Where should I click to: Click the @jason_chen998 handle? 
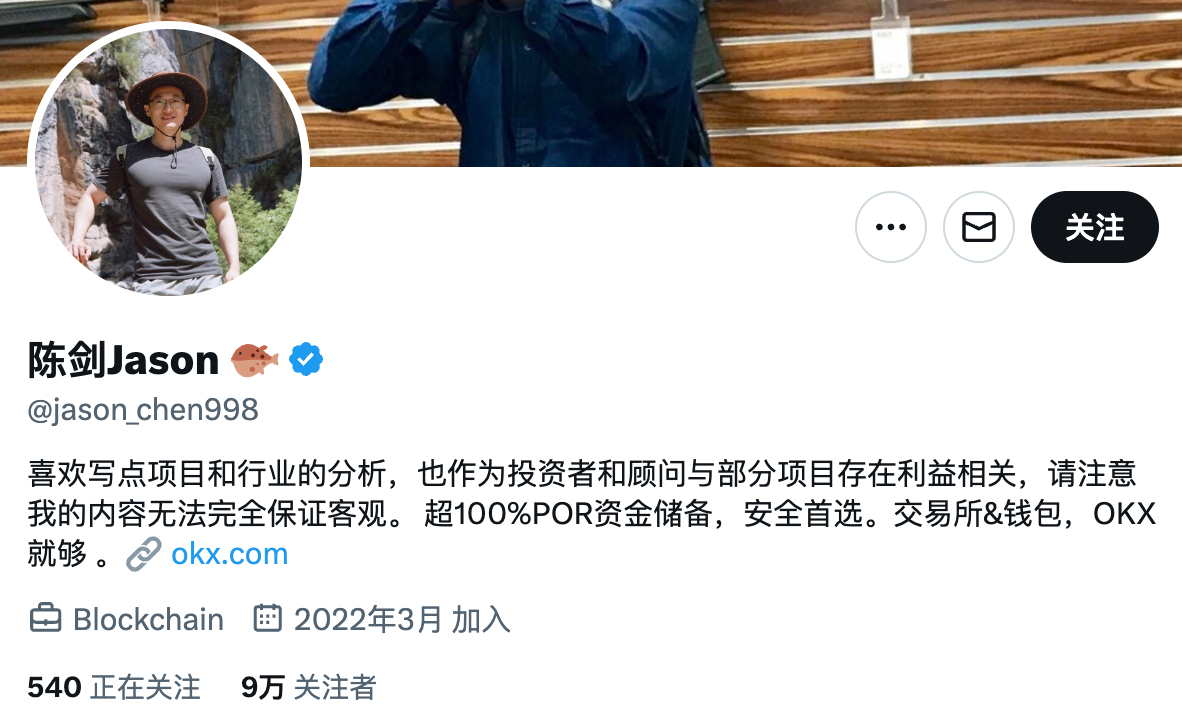click(142, 410)
